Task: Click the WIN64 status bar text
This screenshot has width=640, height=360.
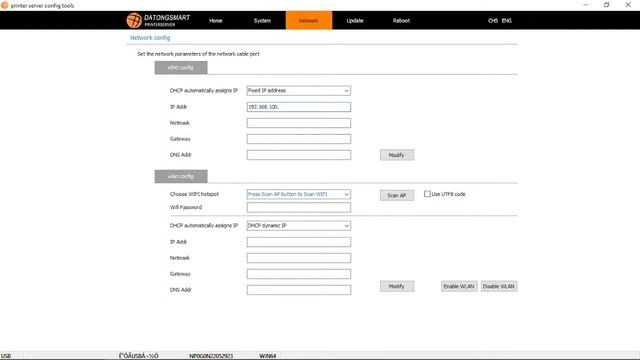Action: coord(268,356)
